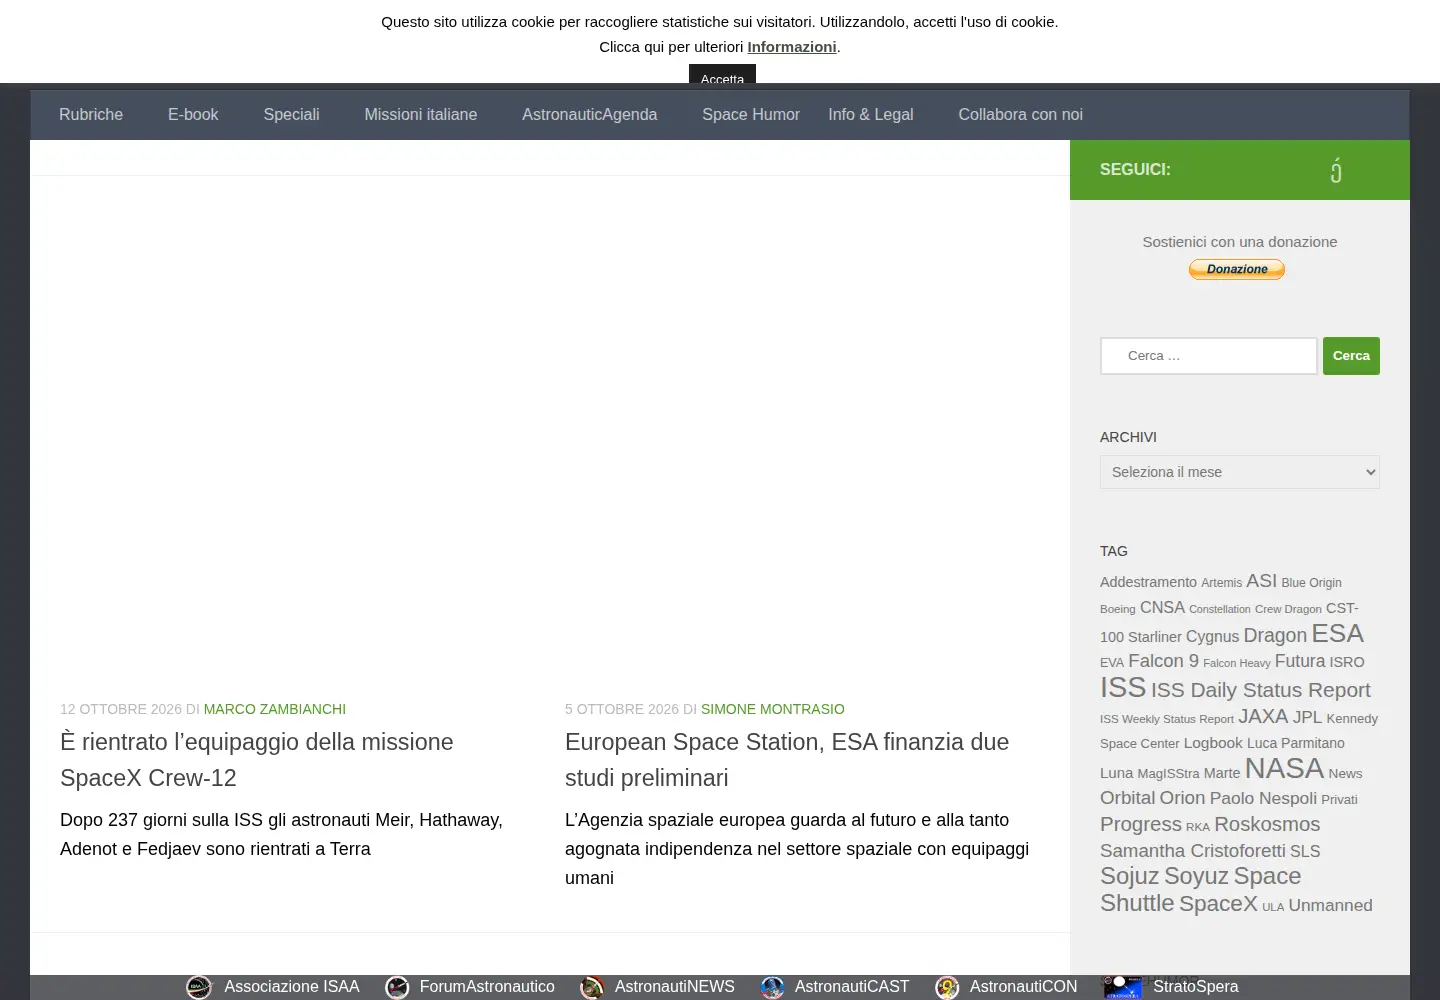Focus the Cerca search input field
Viewport: 1440px width, 1000px height.
point(1209,356)
